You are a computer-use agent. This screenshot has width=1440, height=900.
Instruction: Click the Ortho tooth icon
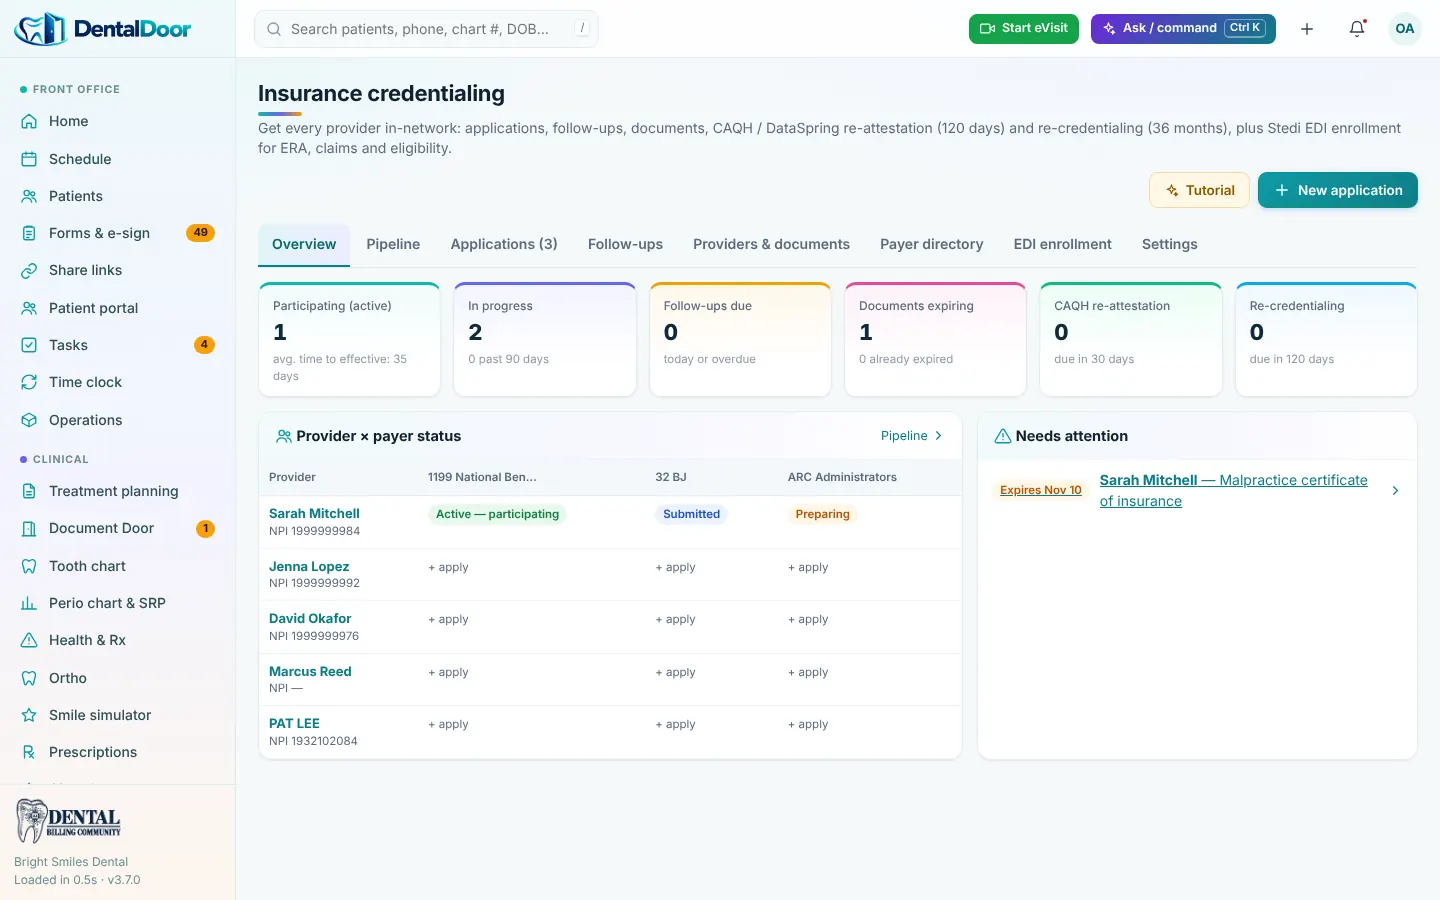click(29, 678)
